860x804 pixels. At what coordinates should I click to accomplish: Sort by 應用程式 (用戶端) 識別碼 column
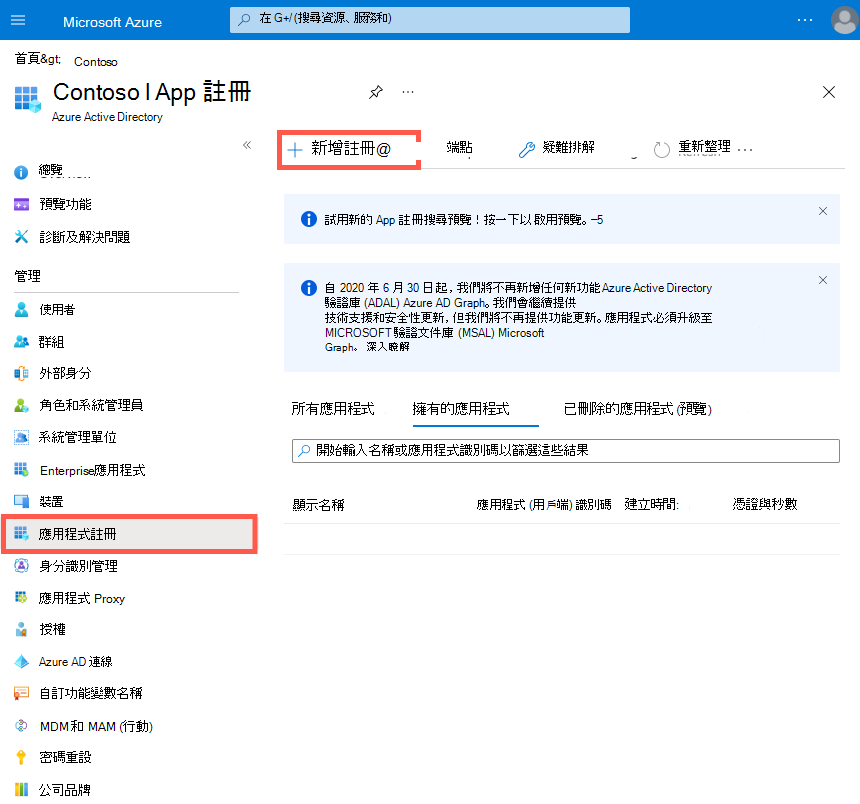[x=544, y=505]
